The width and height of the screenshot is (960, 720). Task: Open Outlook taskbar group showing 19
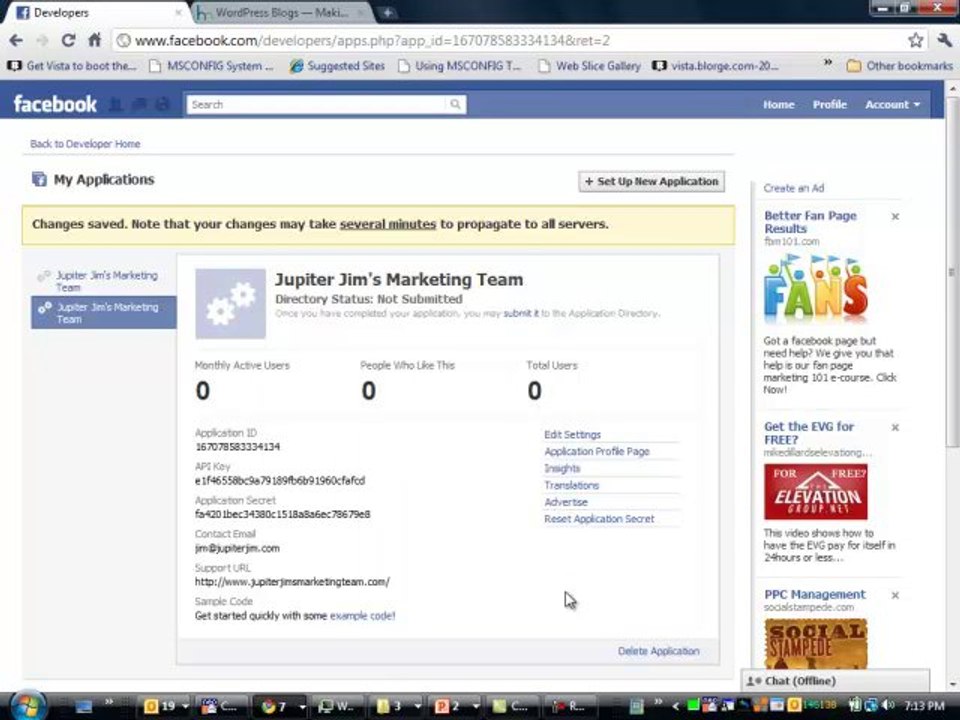(x=165, y=706)
